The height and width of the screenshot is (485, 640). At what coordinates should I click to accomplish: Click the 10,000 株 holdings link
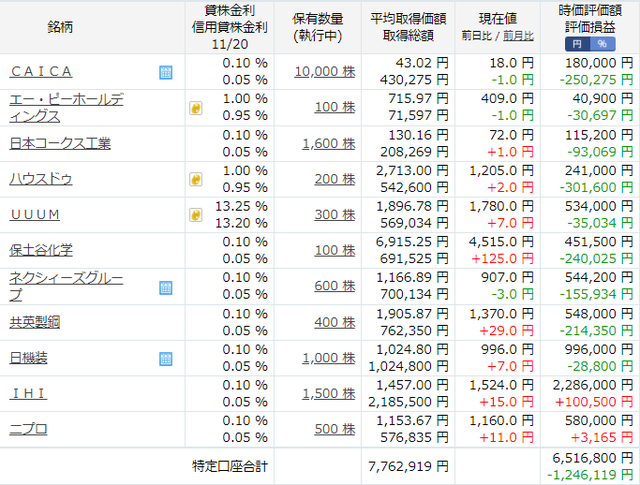325,71
